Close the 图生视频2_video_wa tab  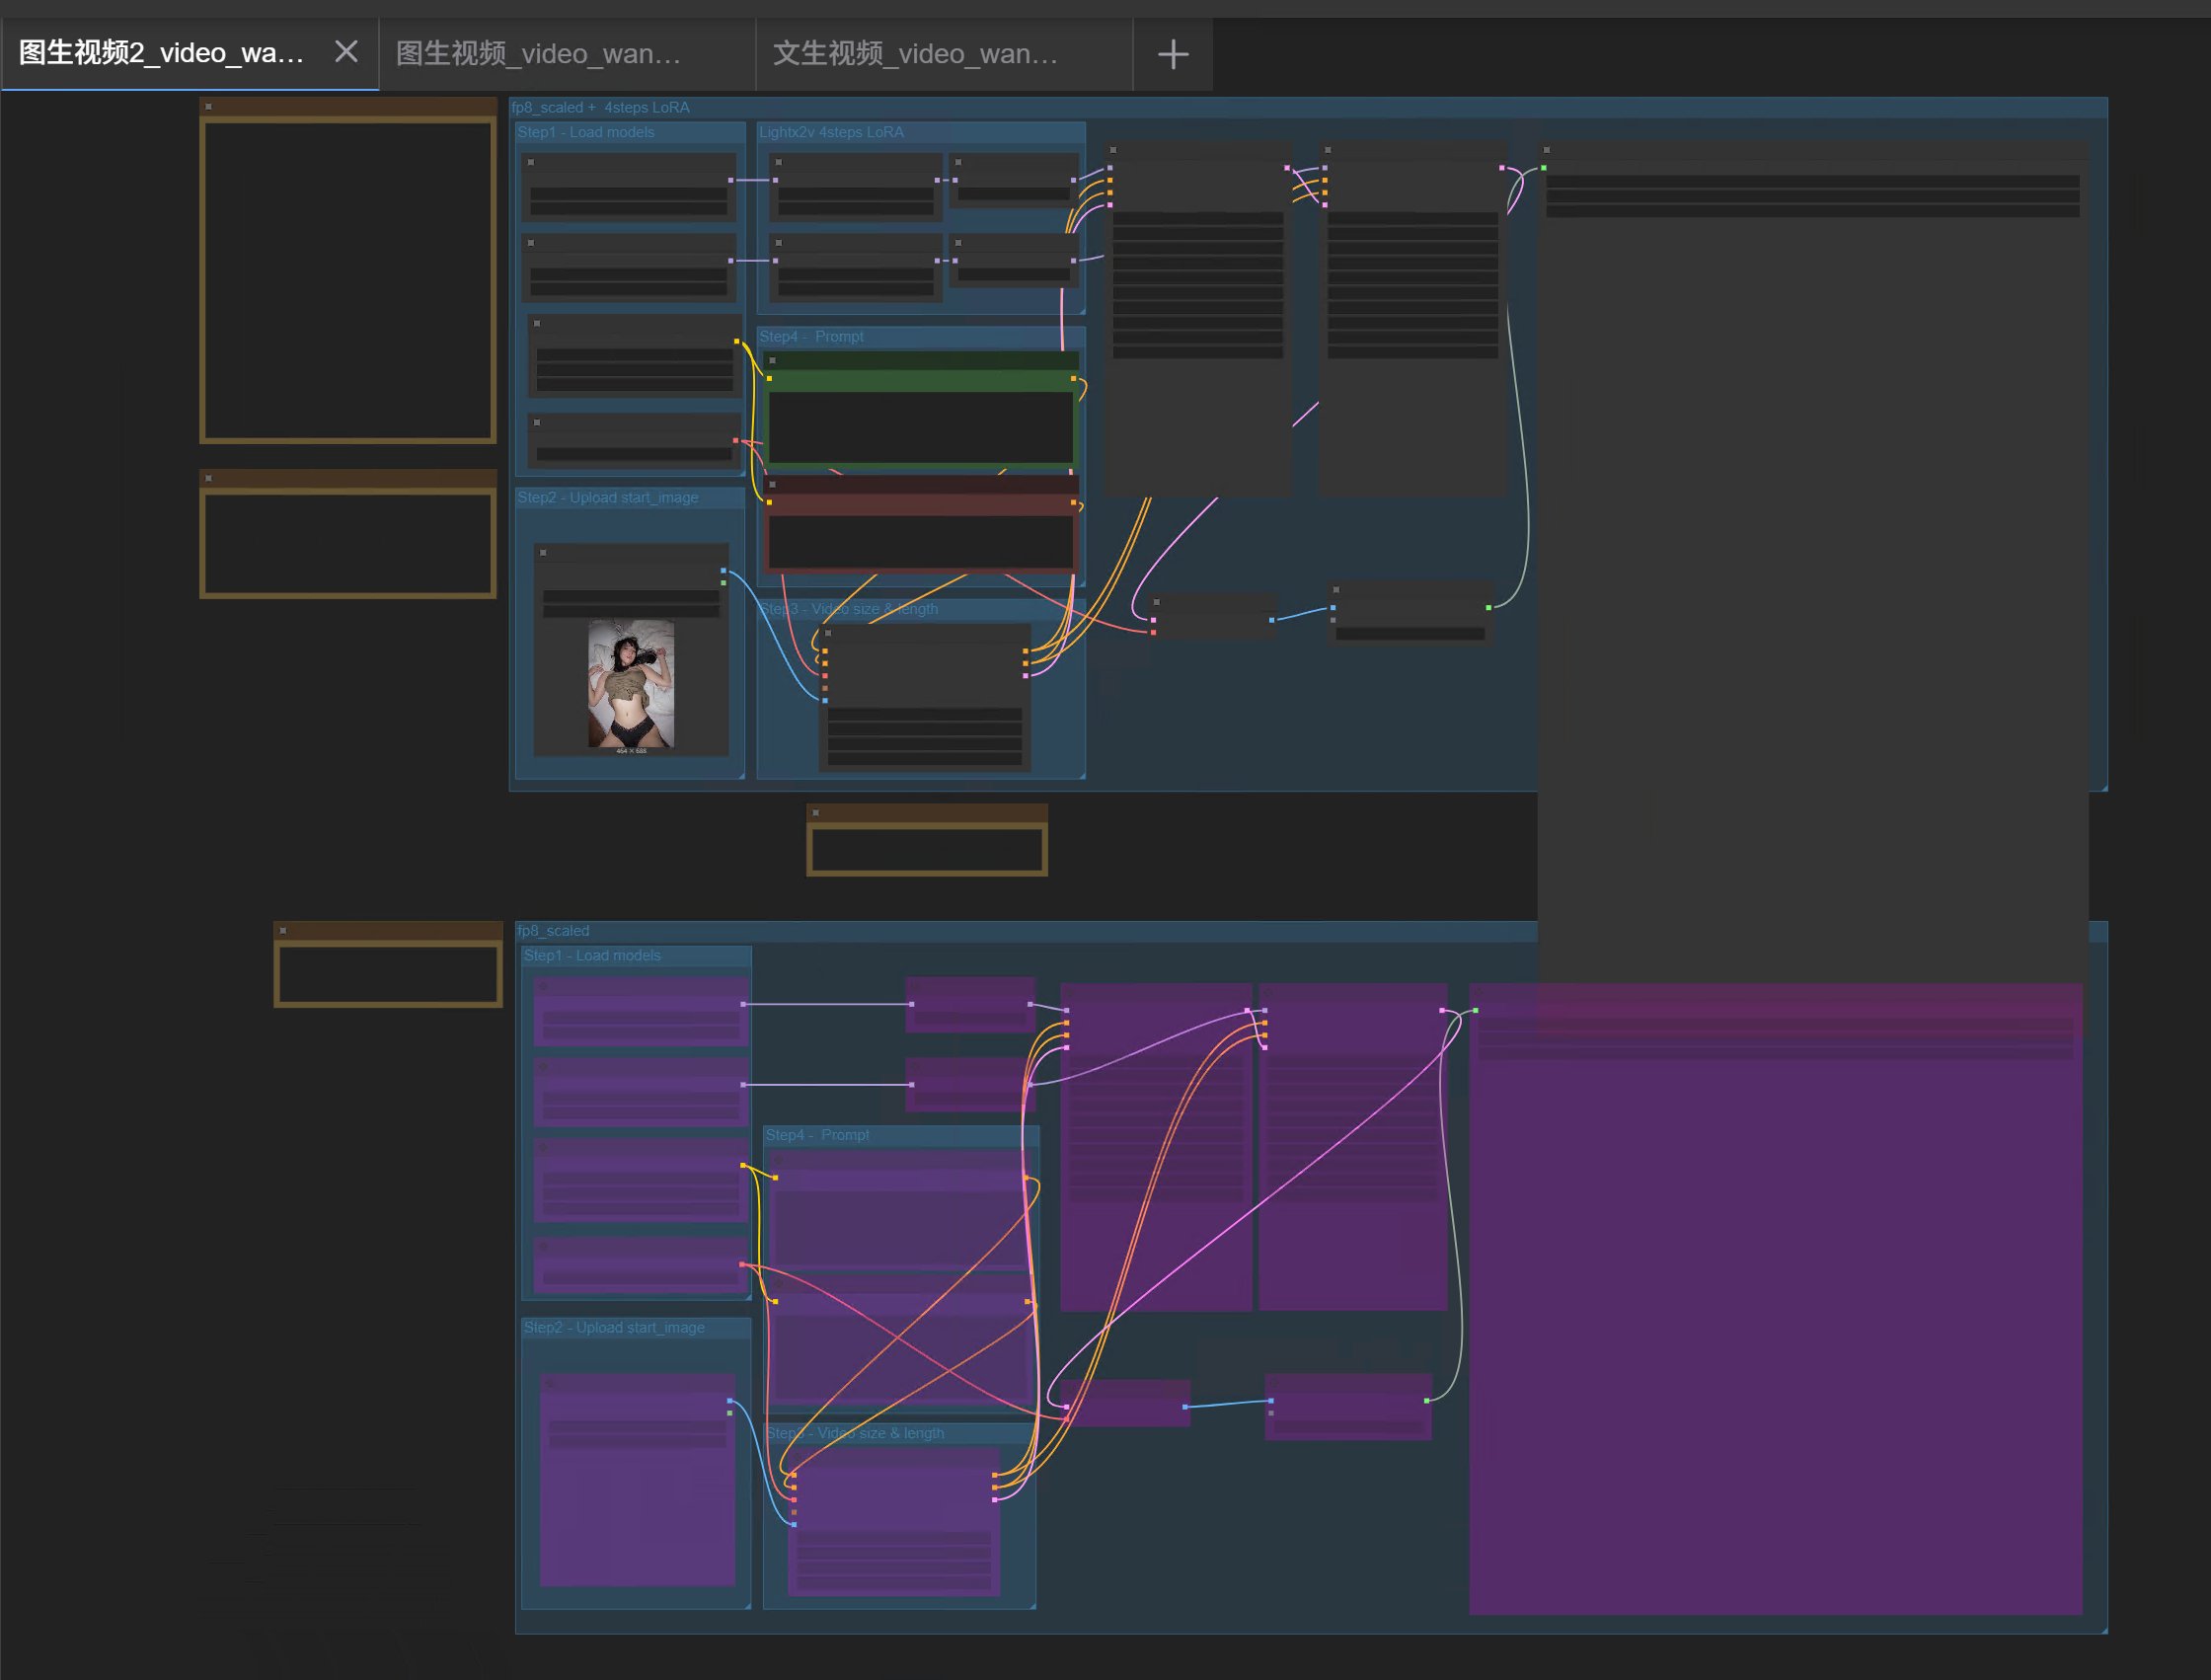click(x=346, y=52)
